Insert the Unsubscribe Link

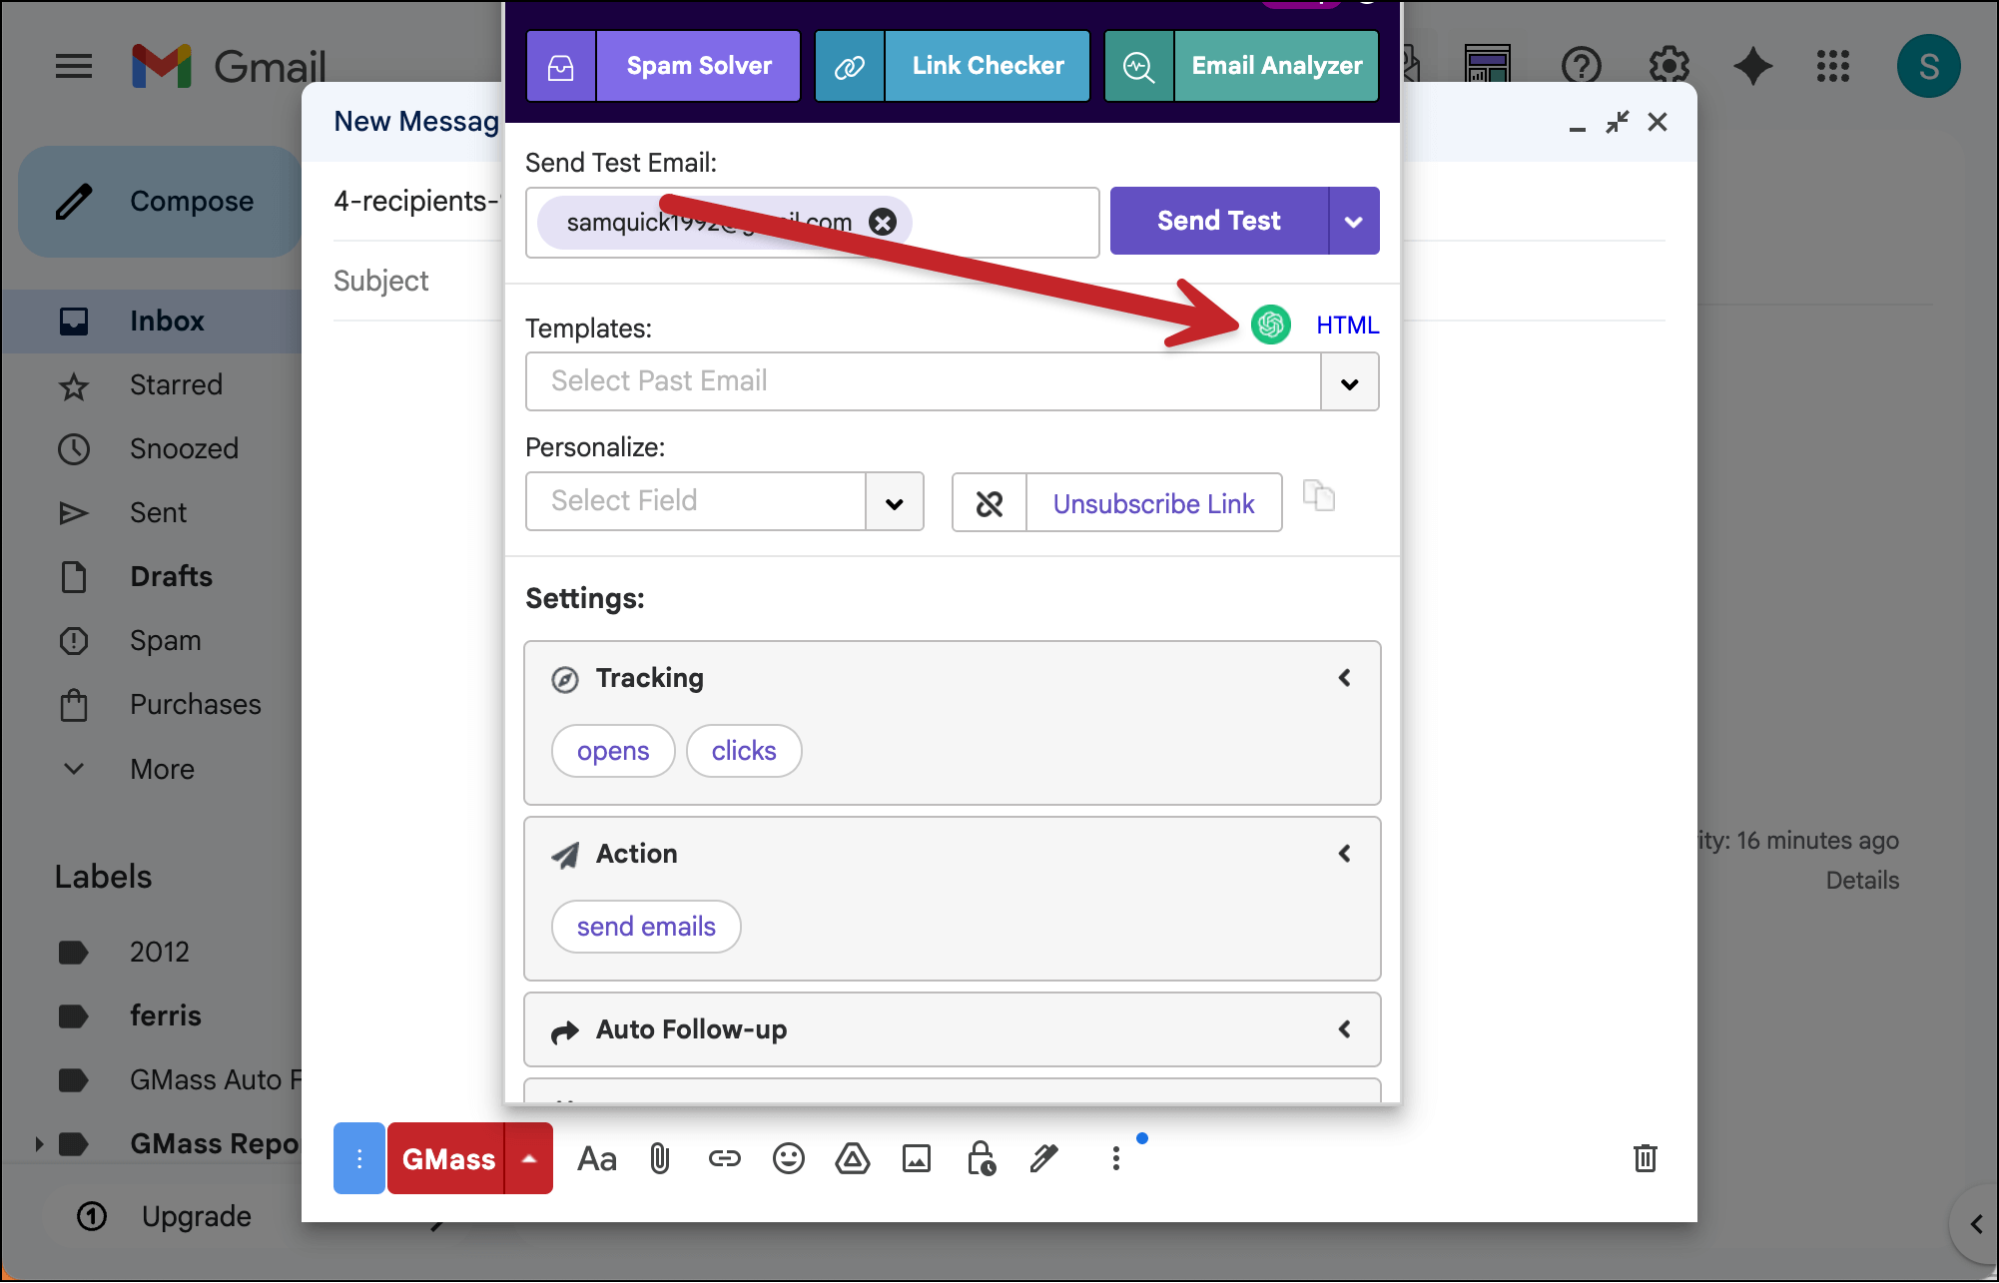(x=1154, y=503)
